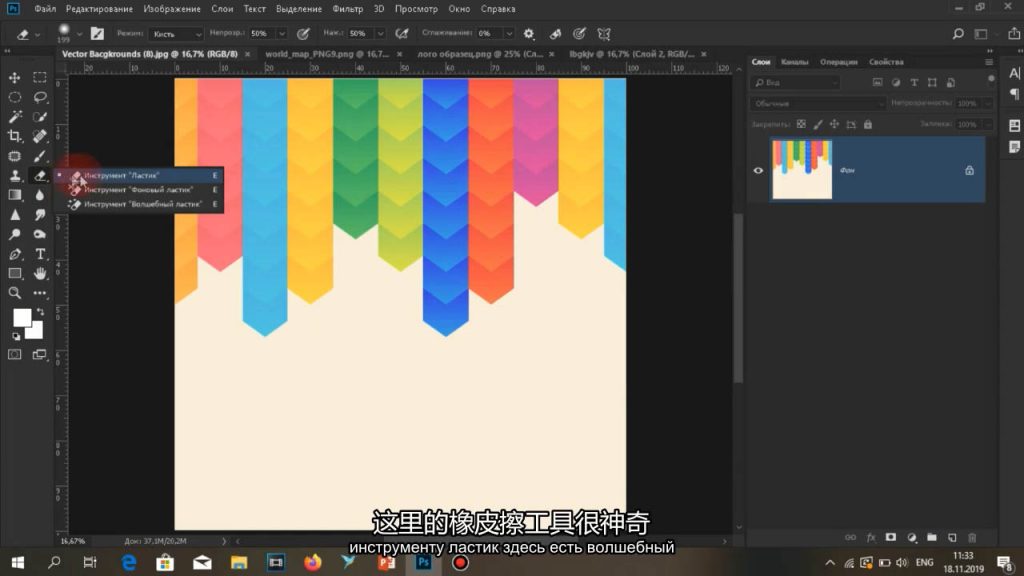Open smoothing options gear in options bar
1024x576 pixels.
pyautogui.click(x=529, y=33)
